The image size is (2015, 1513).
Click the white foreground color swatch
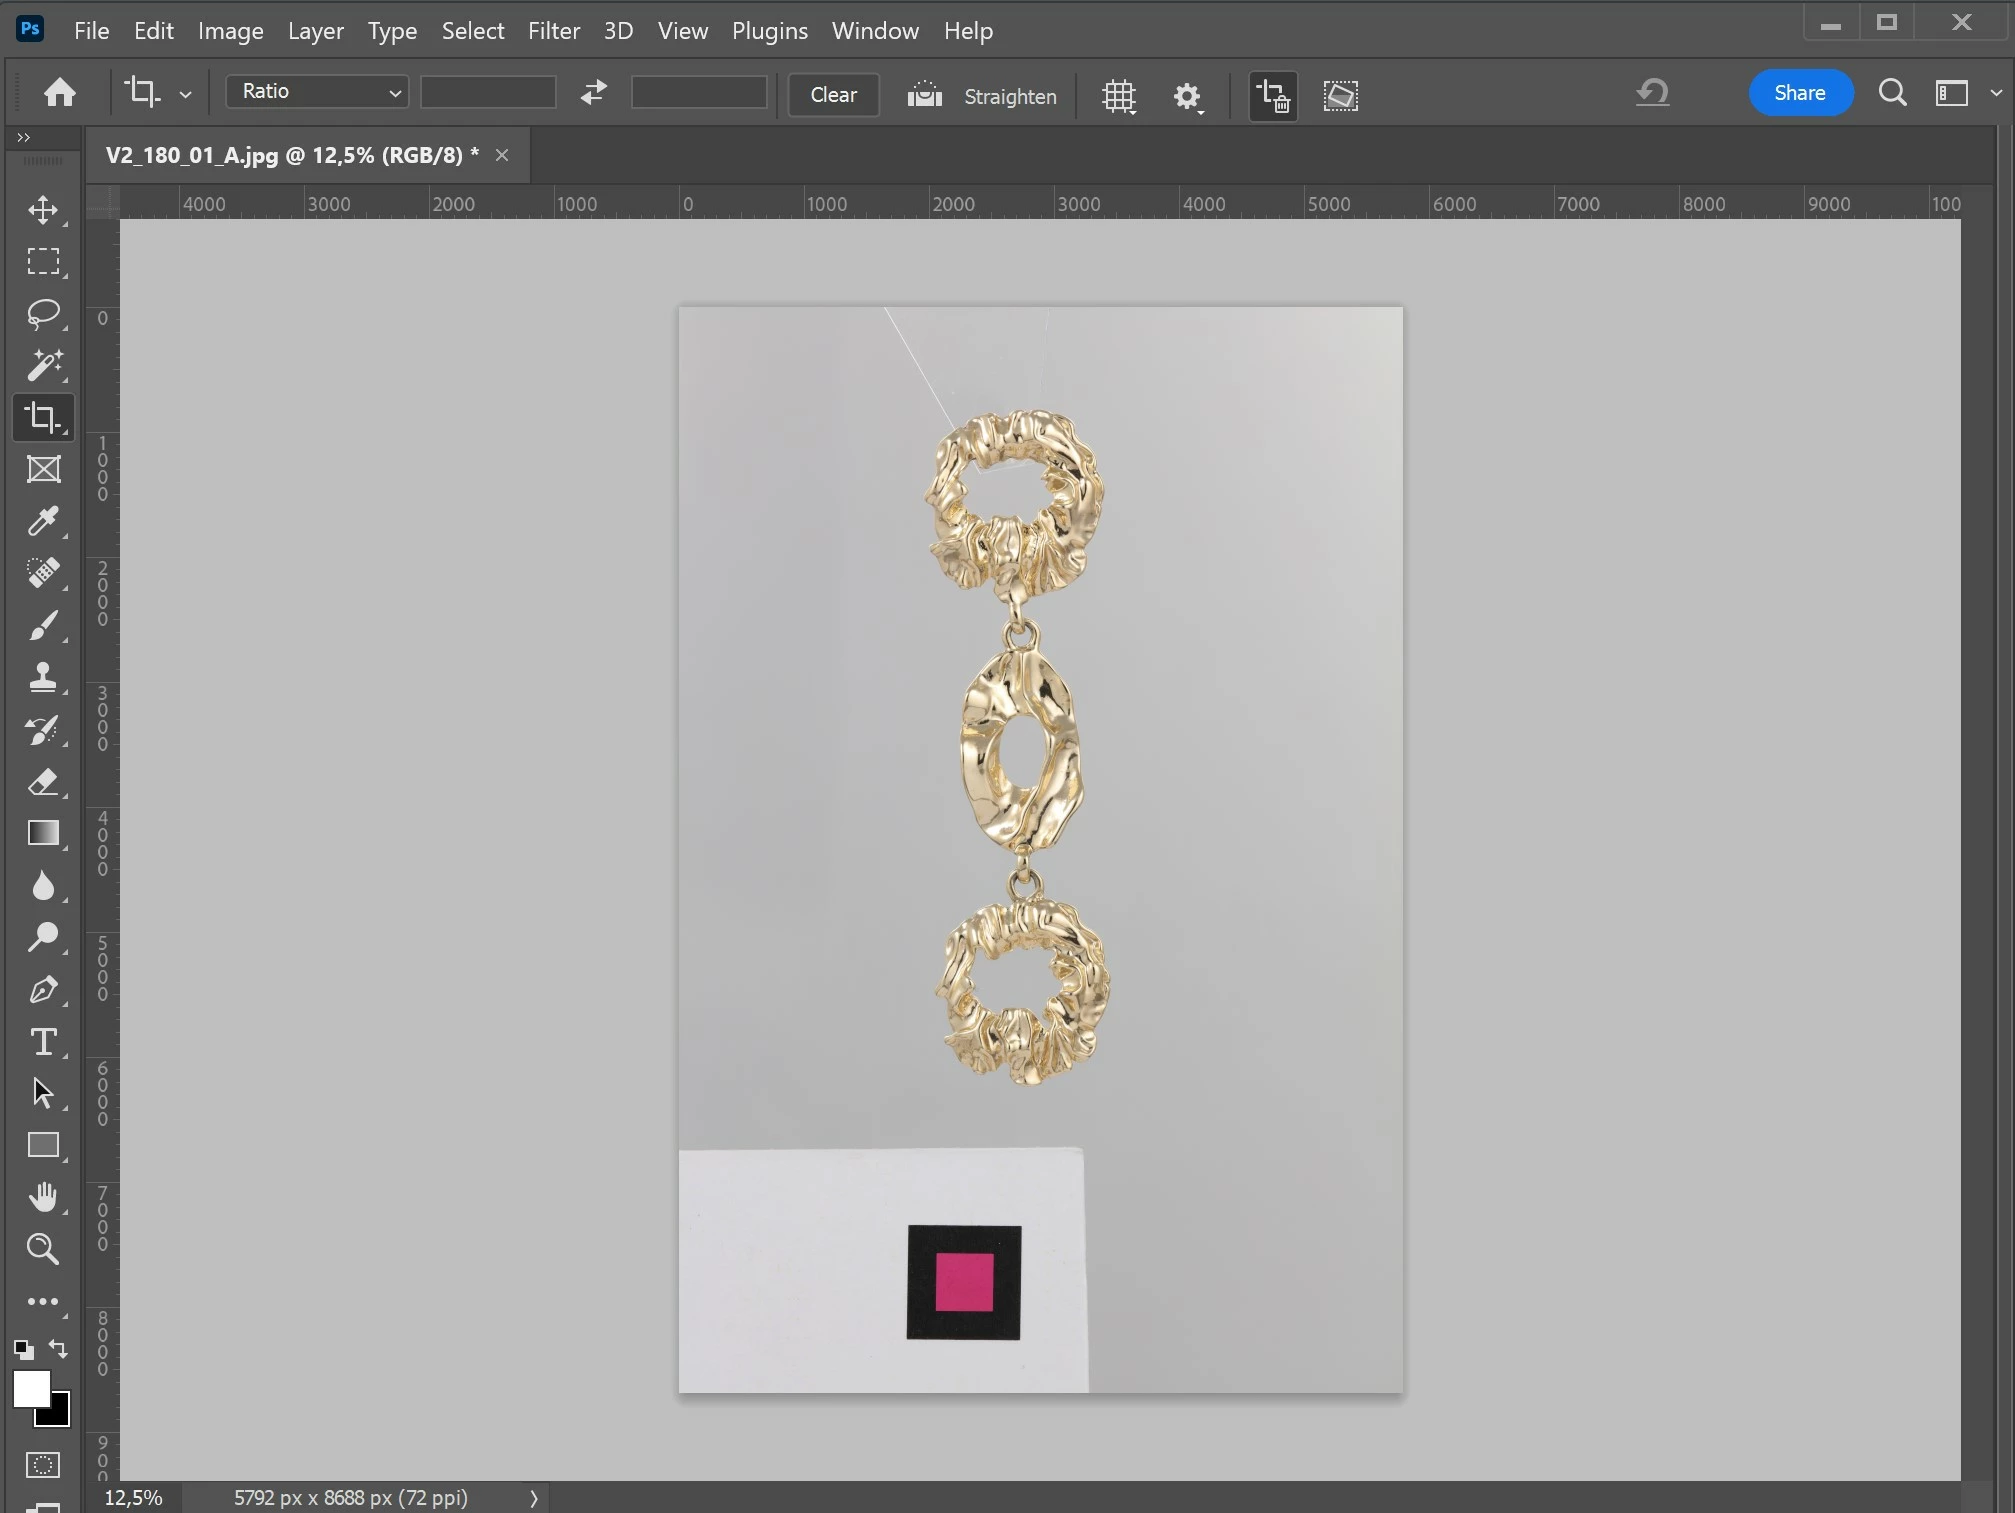tap(29, 1388)
